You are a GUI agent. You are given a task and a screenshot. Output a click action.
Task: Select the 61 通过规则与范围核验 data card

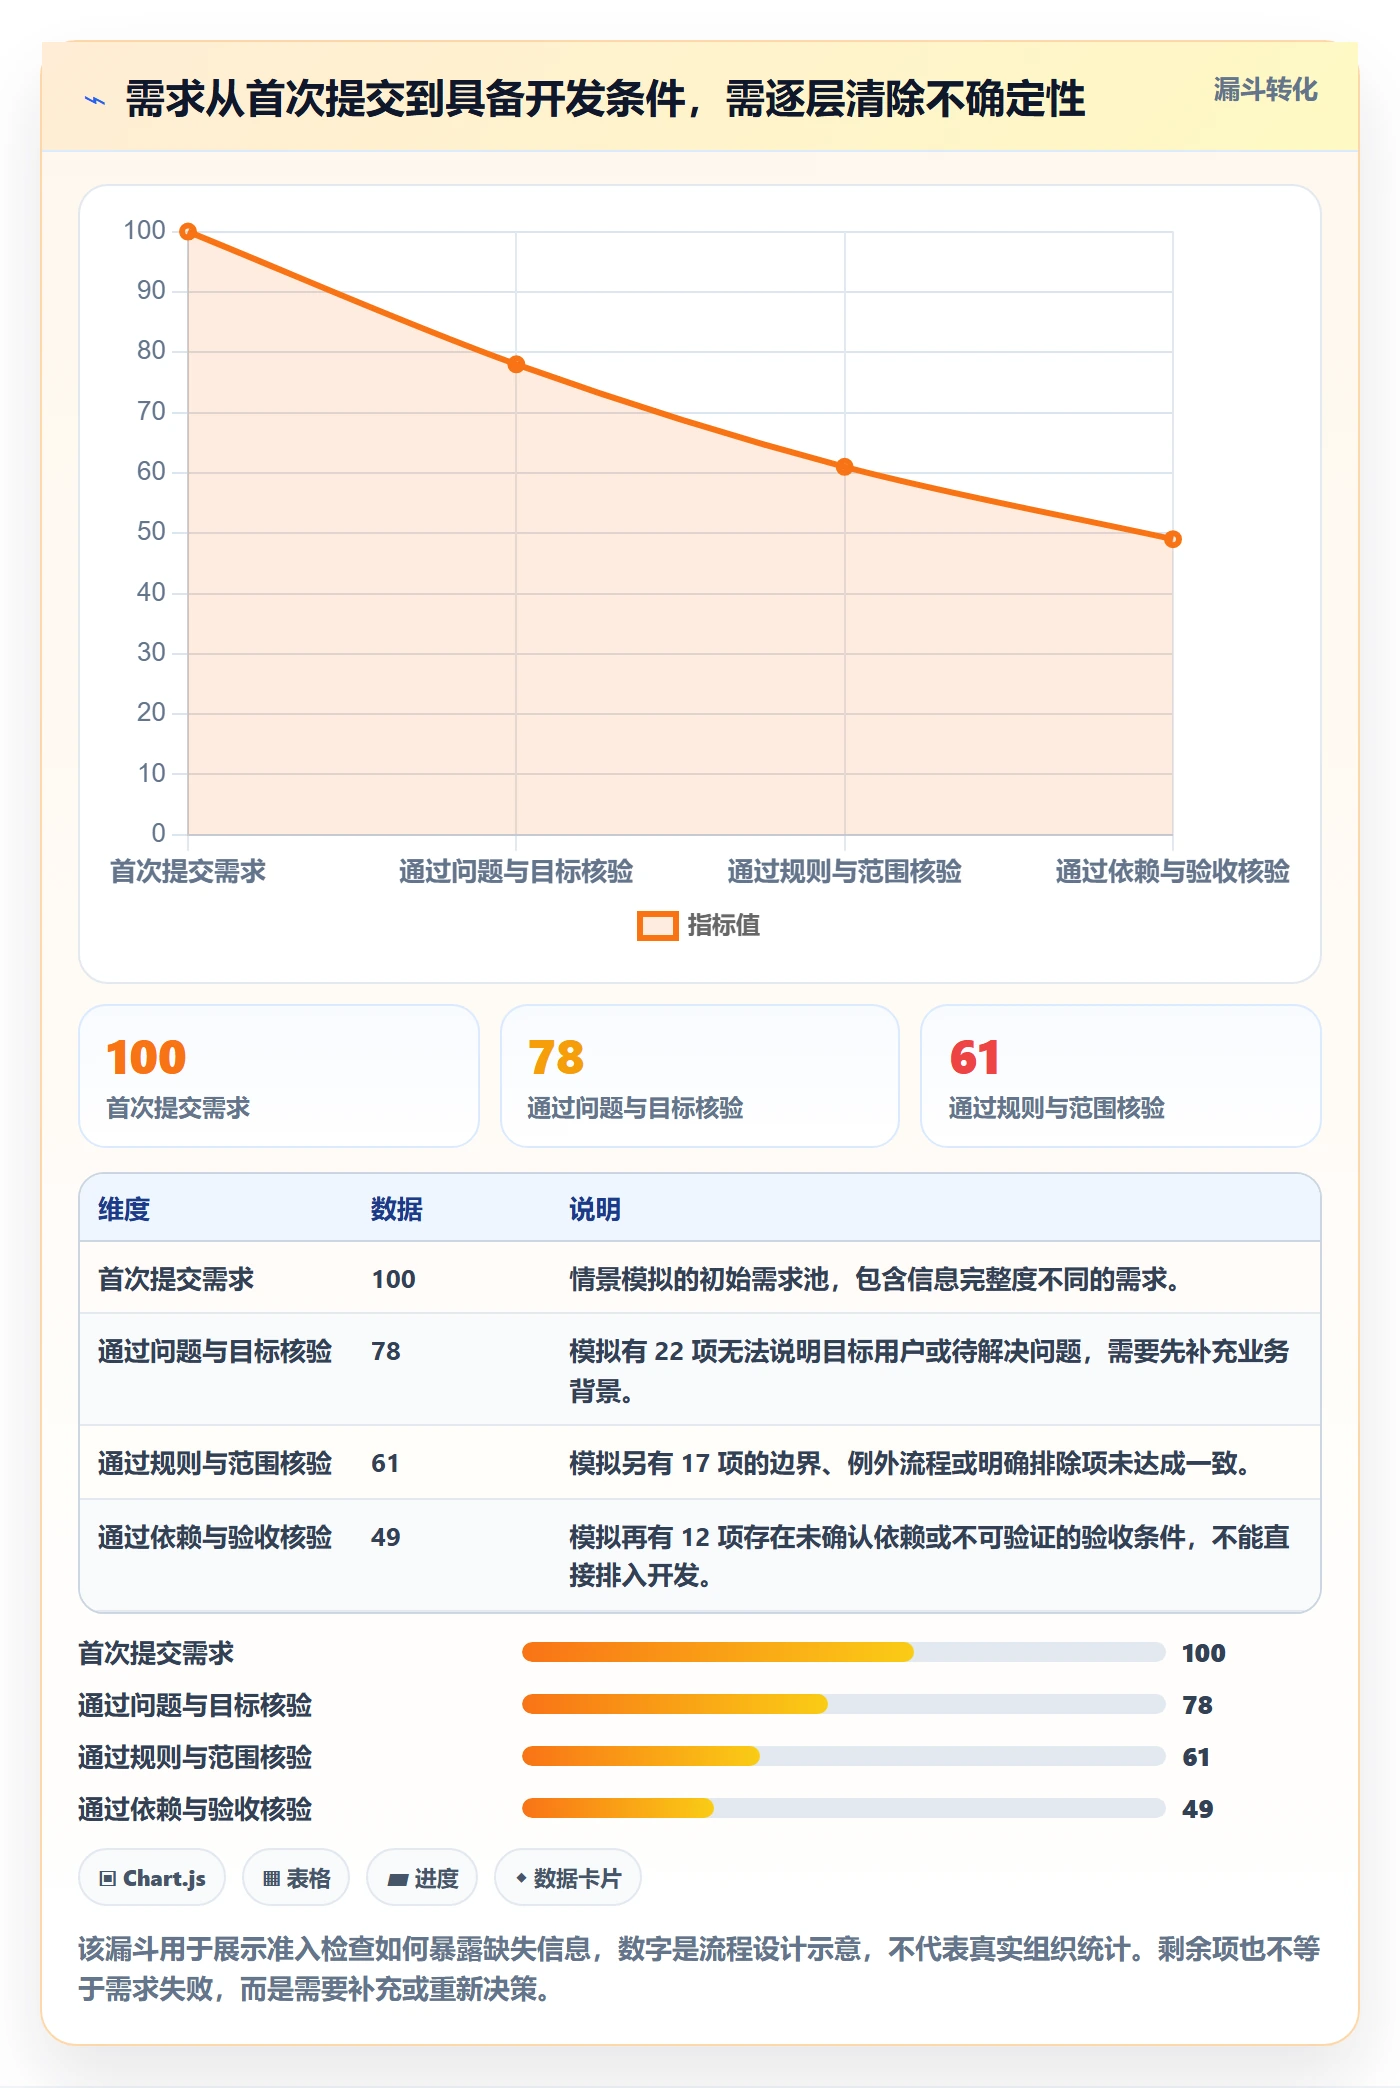pyautogui.click(x=1121, y=1076)
